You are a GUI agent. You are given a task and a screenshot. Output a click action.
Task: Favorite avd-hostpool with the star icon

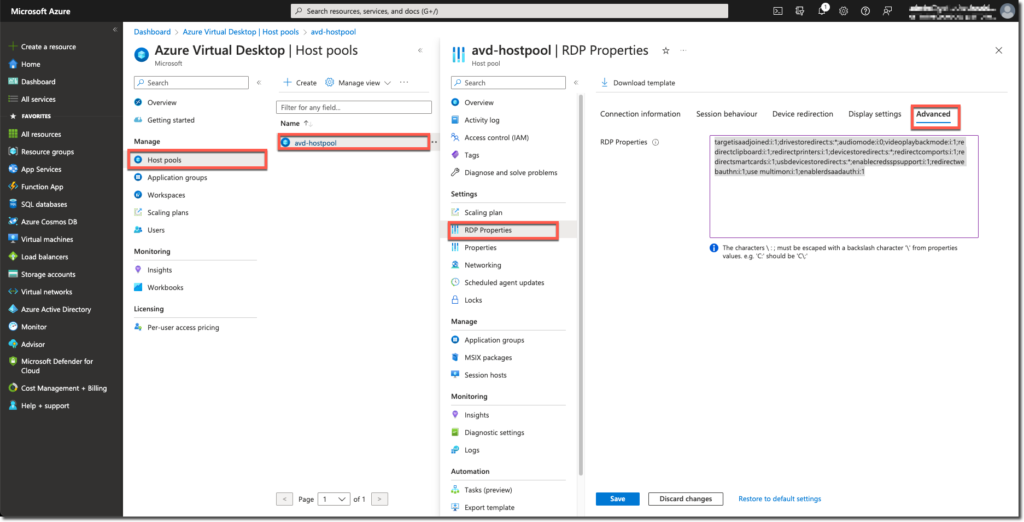click(665, 50)
